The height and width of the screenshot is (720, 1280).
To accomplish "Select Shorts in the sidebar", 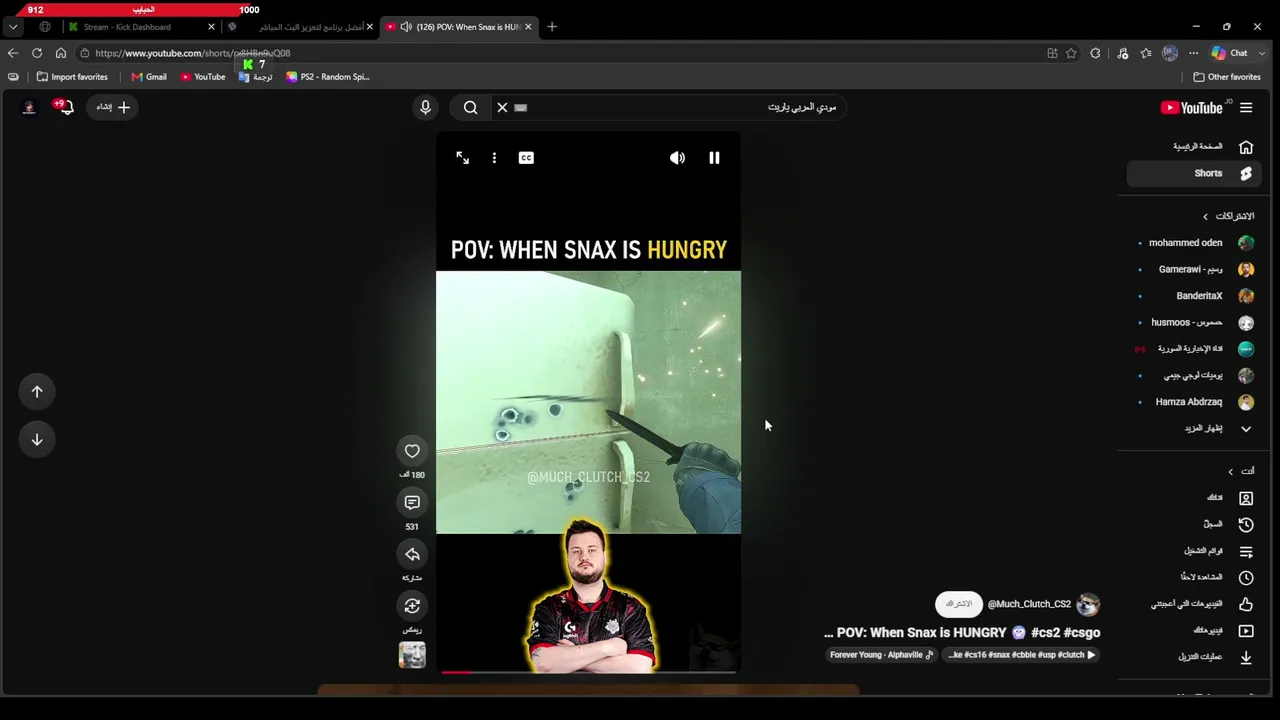I will pos(1192,173).
